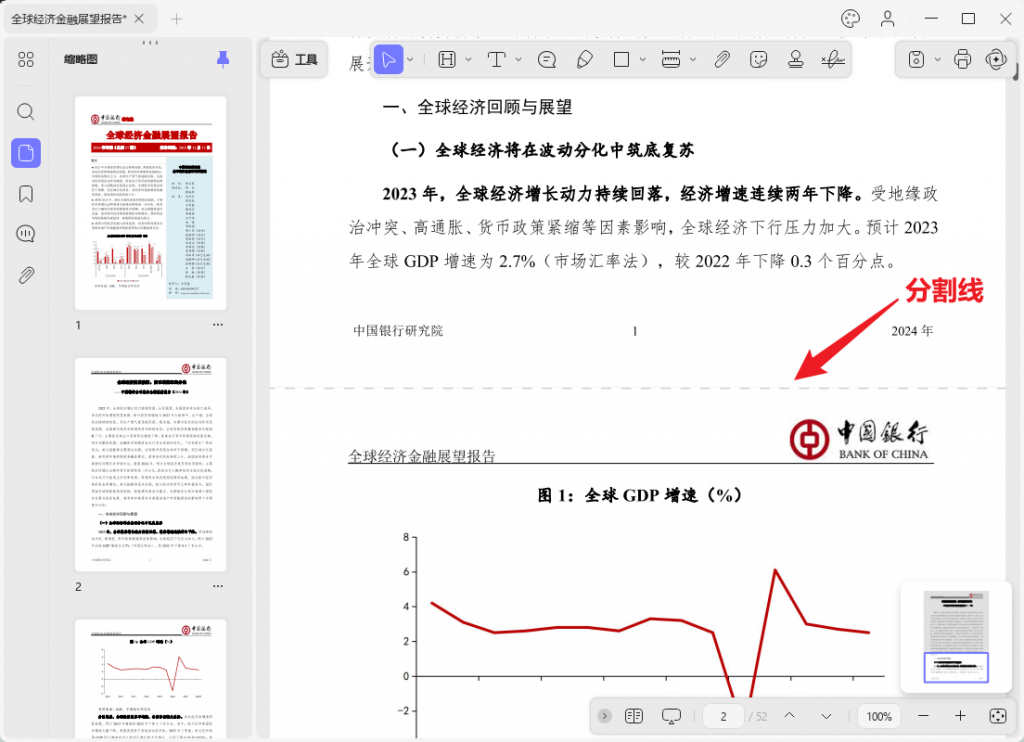Select the highlight text tool
1024x742 pixels.
pos(447,59)
